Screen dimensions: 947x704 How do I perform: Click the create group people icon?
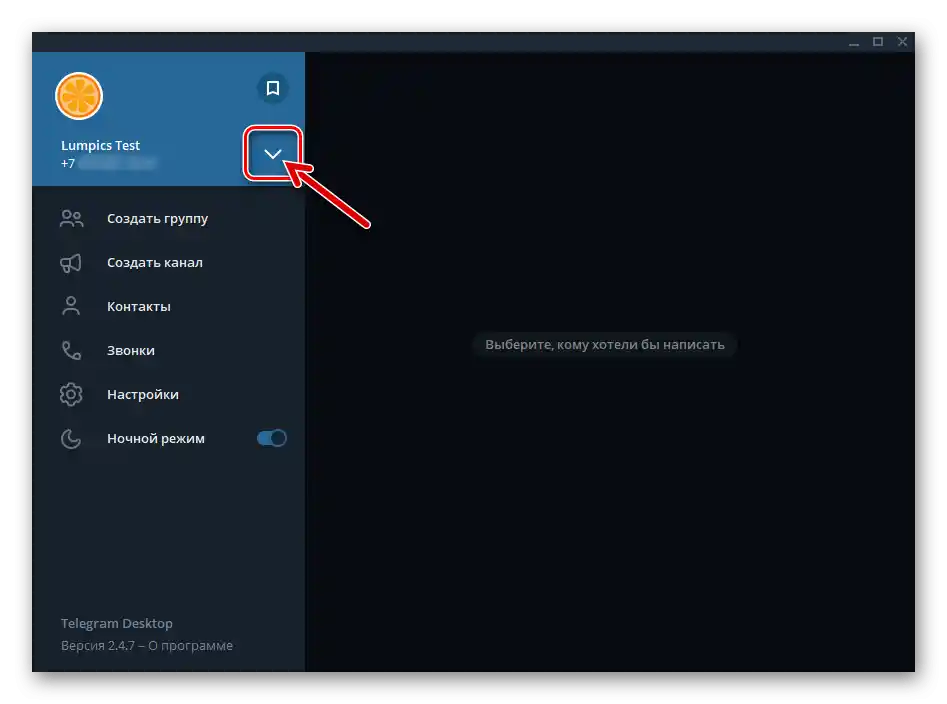point(70,218)
